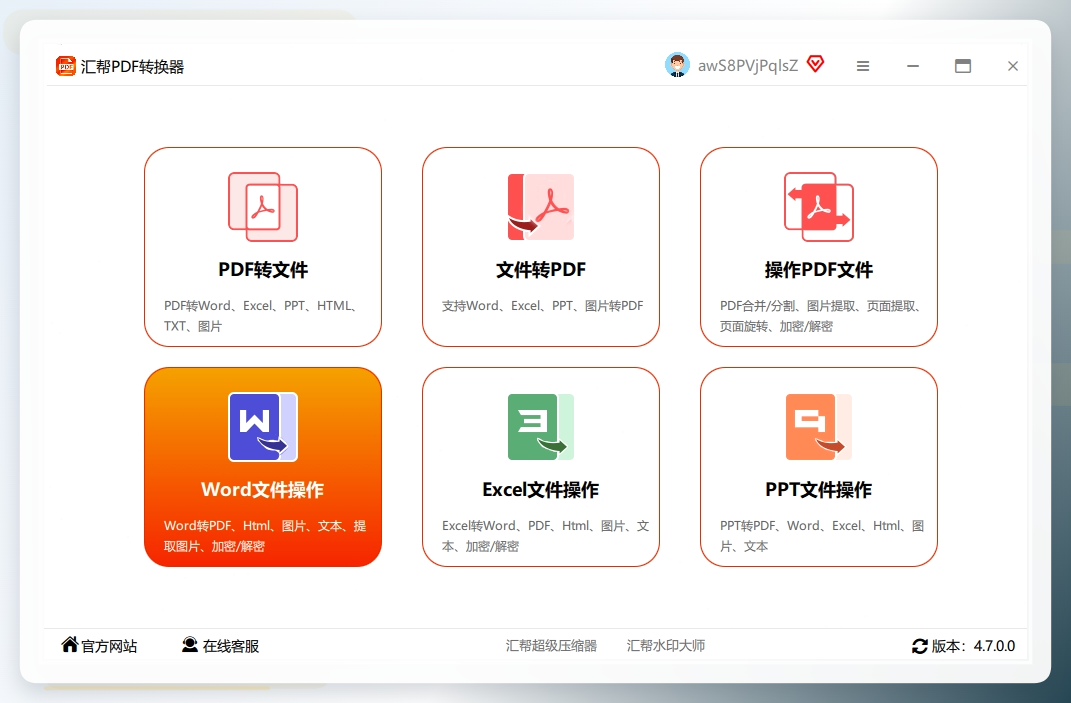Click description 'PDF转Word、Excel、PPT、HTML、TXT、图片'
1071x703 pixels.
pyautogui.click(x=263, y=316)
